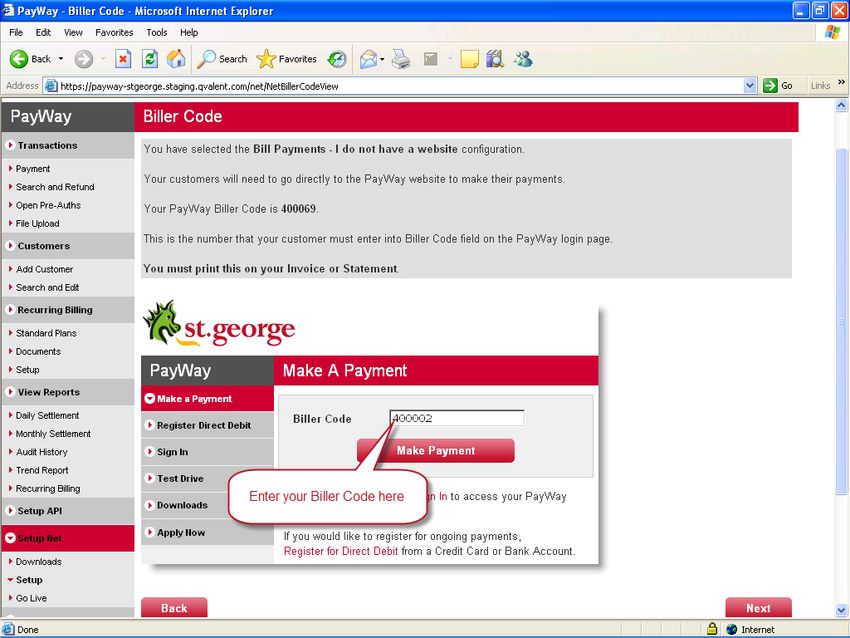The image size is (850, 638).
Task: Open the File Upload link
Action: click(x=37, y=223)
